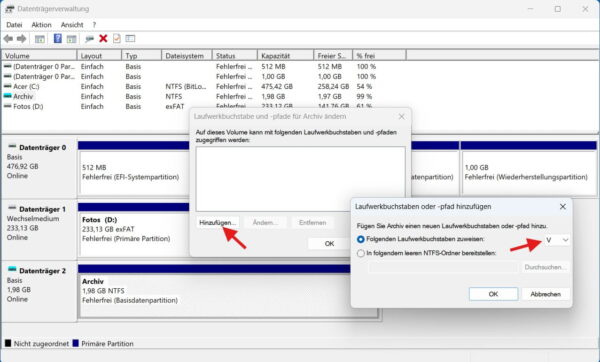Viewport: 600px width, 362px height.
Task: Click the disk icon beside Datenträger 0
Action: tap(12, 147)
